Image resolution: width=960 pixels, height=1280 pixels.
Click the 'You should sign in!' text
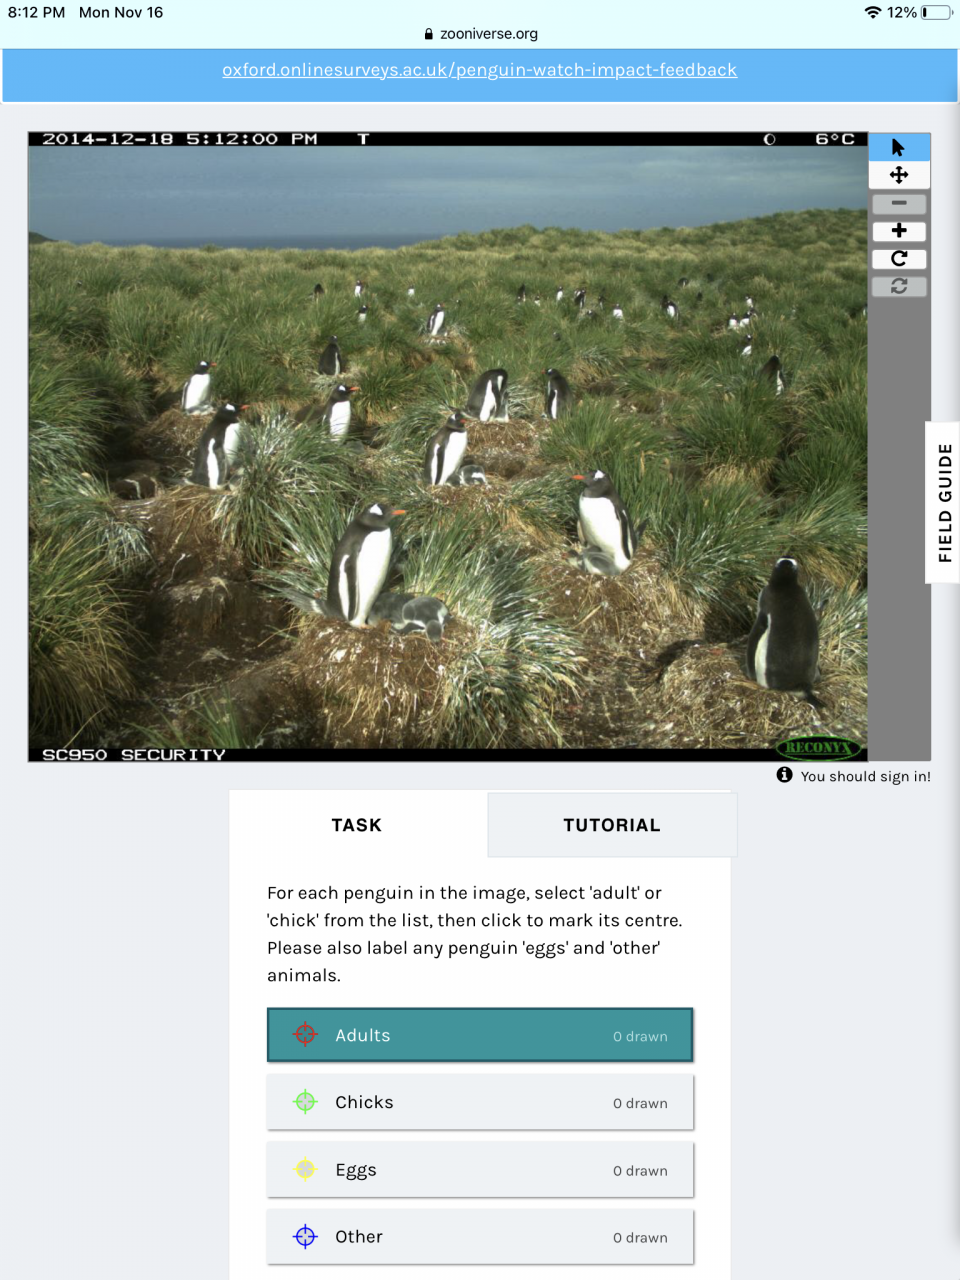pos(865,776)
